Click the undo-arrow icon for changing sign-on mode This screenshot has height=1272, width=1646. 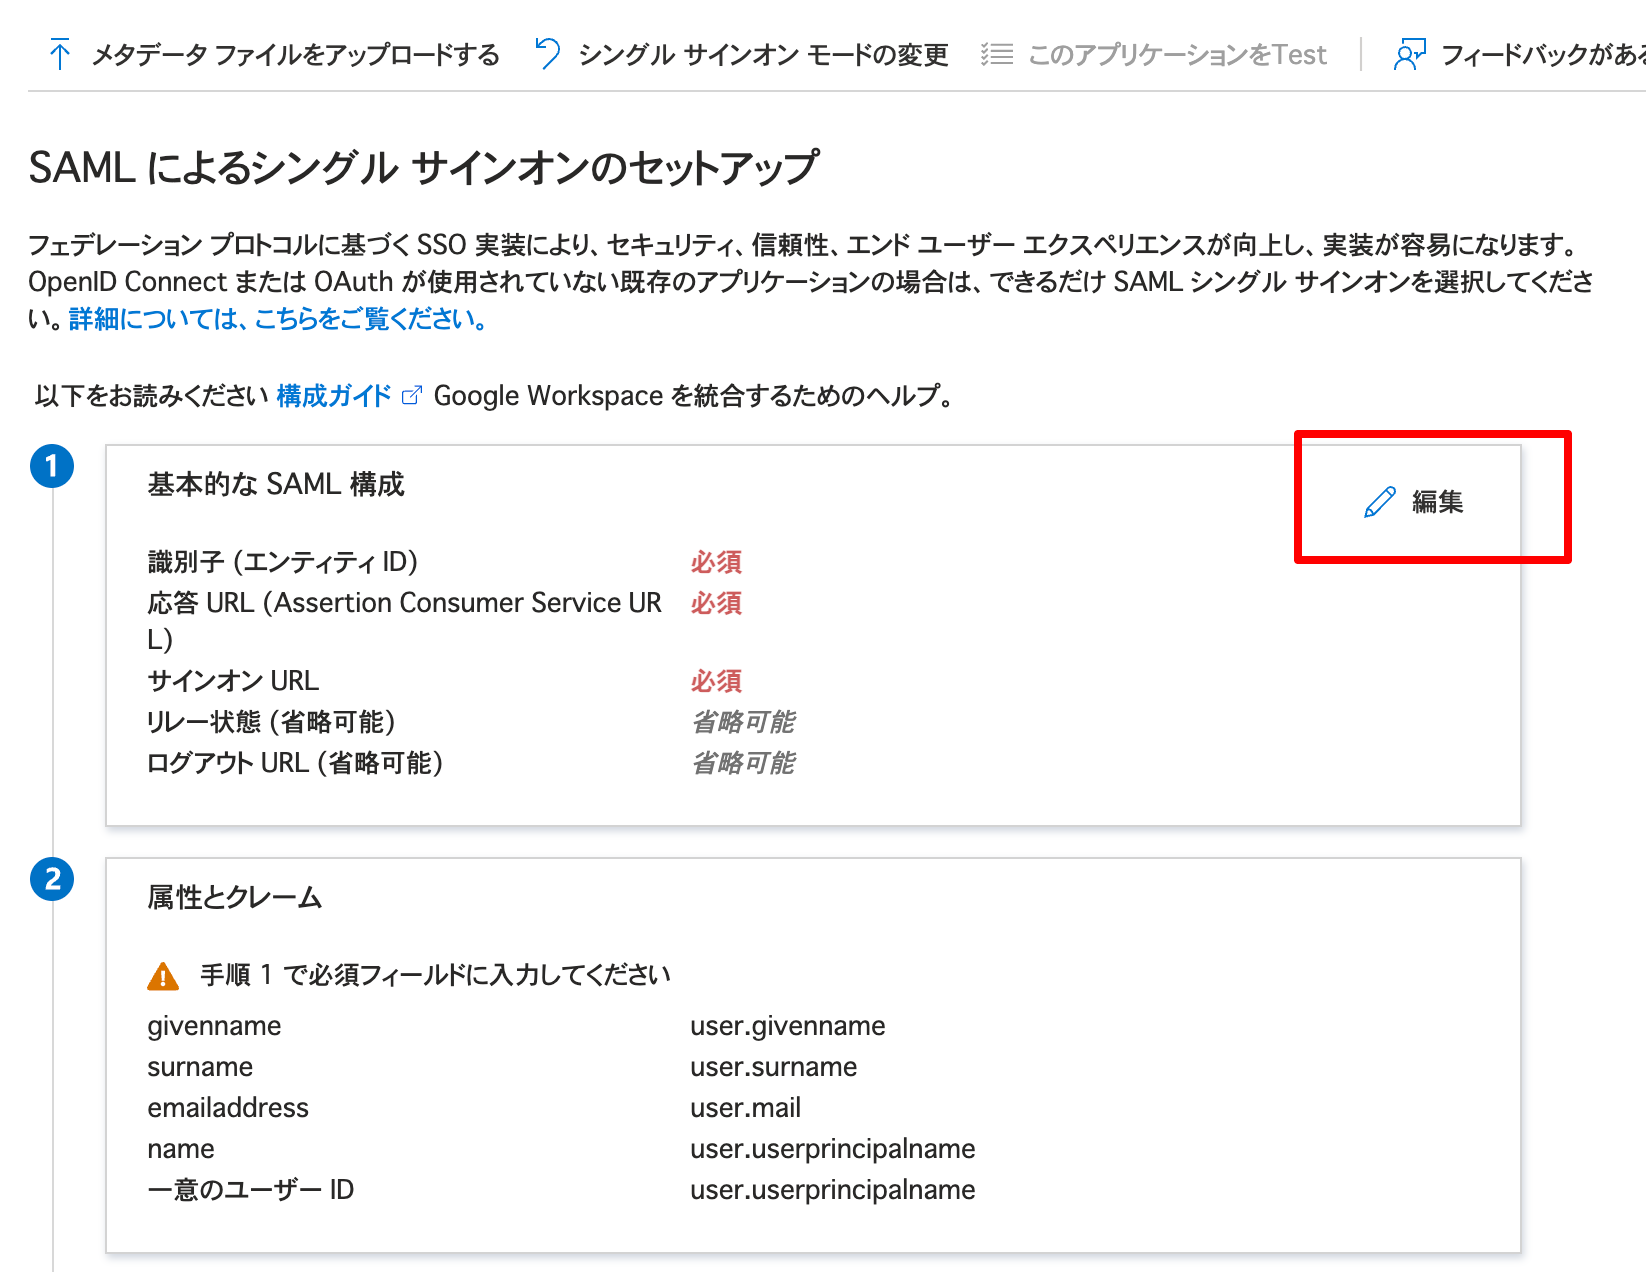click(x=546, y=53)
